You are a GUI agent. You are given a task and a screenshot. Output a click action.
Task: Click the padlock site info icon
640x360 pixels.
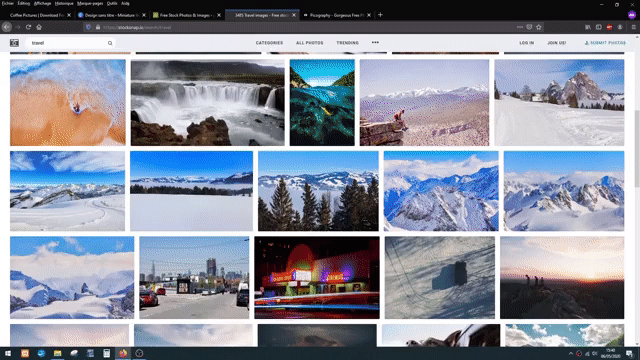(x=98, y=27)
